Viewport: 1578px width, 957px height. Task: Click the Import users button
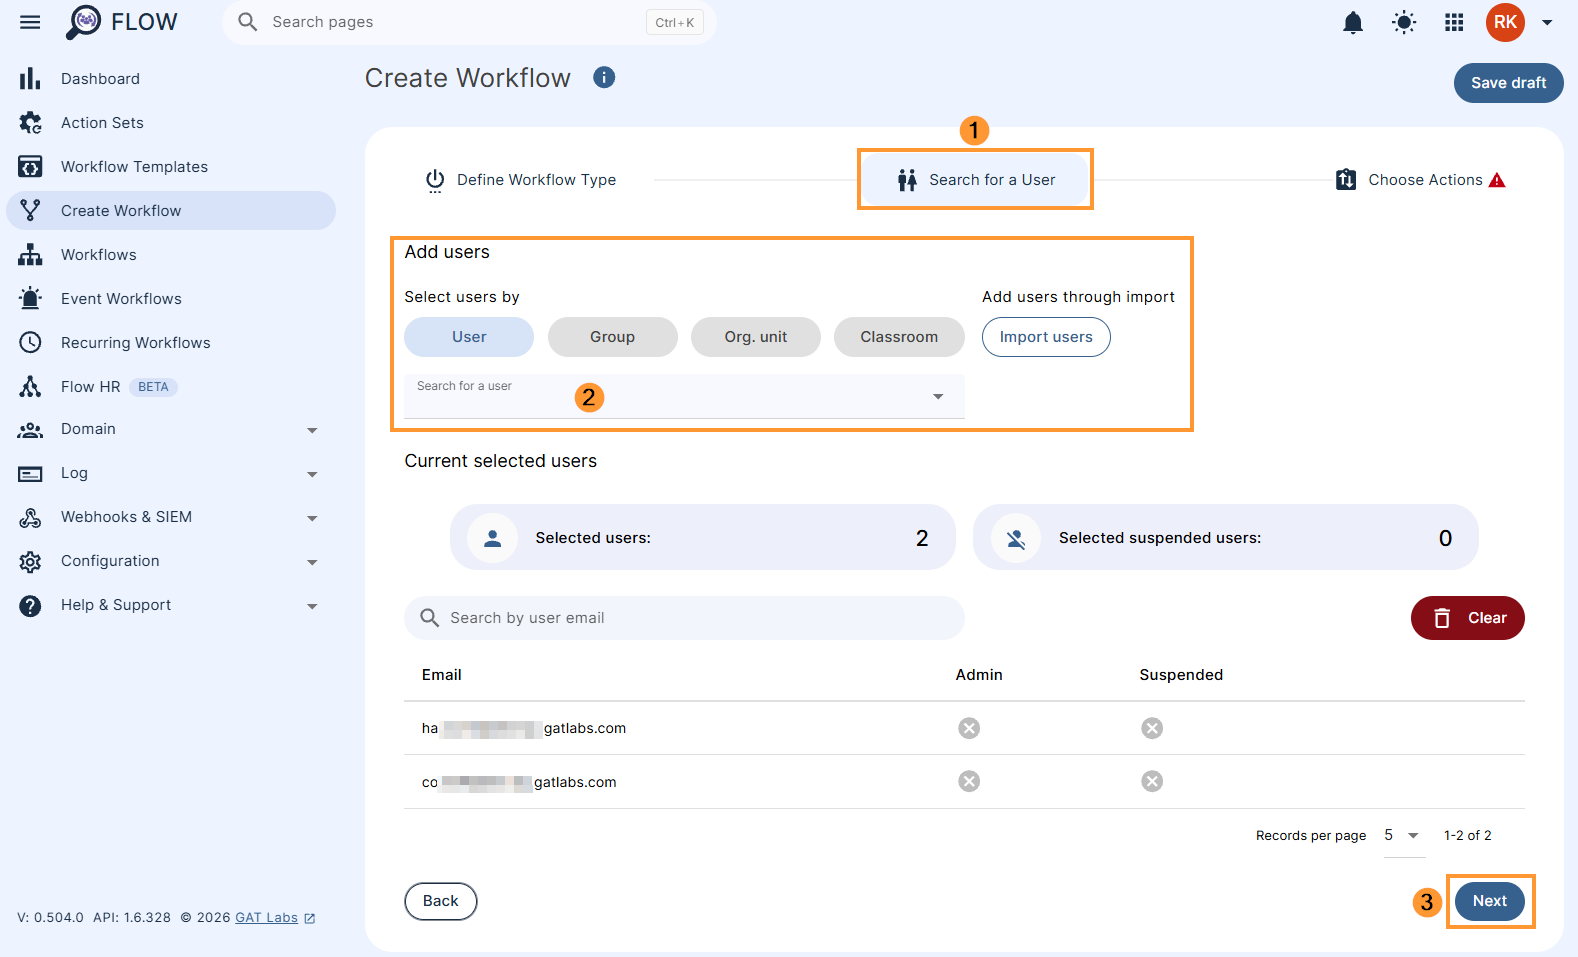(x=1046, y=337)
